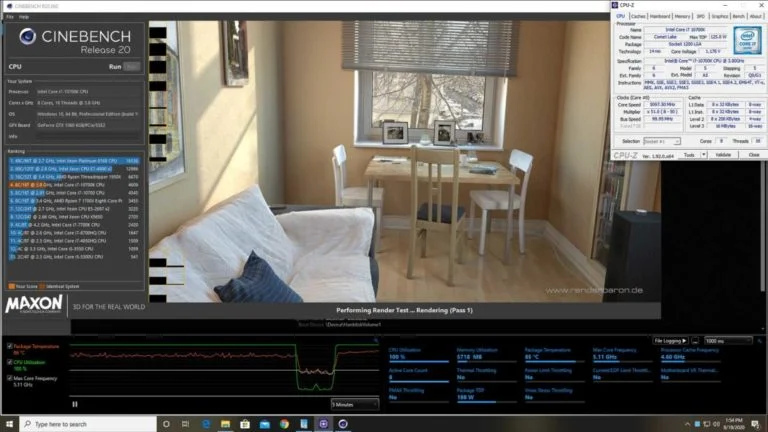Viewport: 768px width, 432px height.
Task: Click the Maxon logo
Action: (x=34, y=304)
